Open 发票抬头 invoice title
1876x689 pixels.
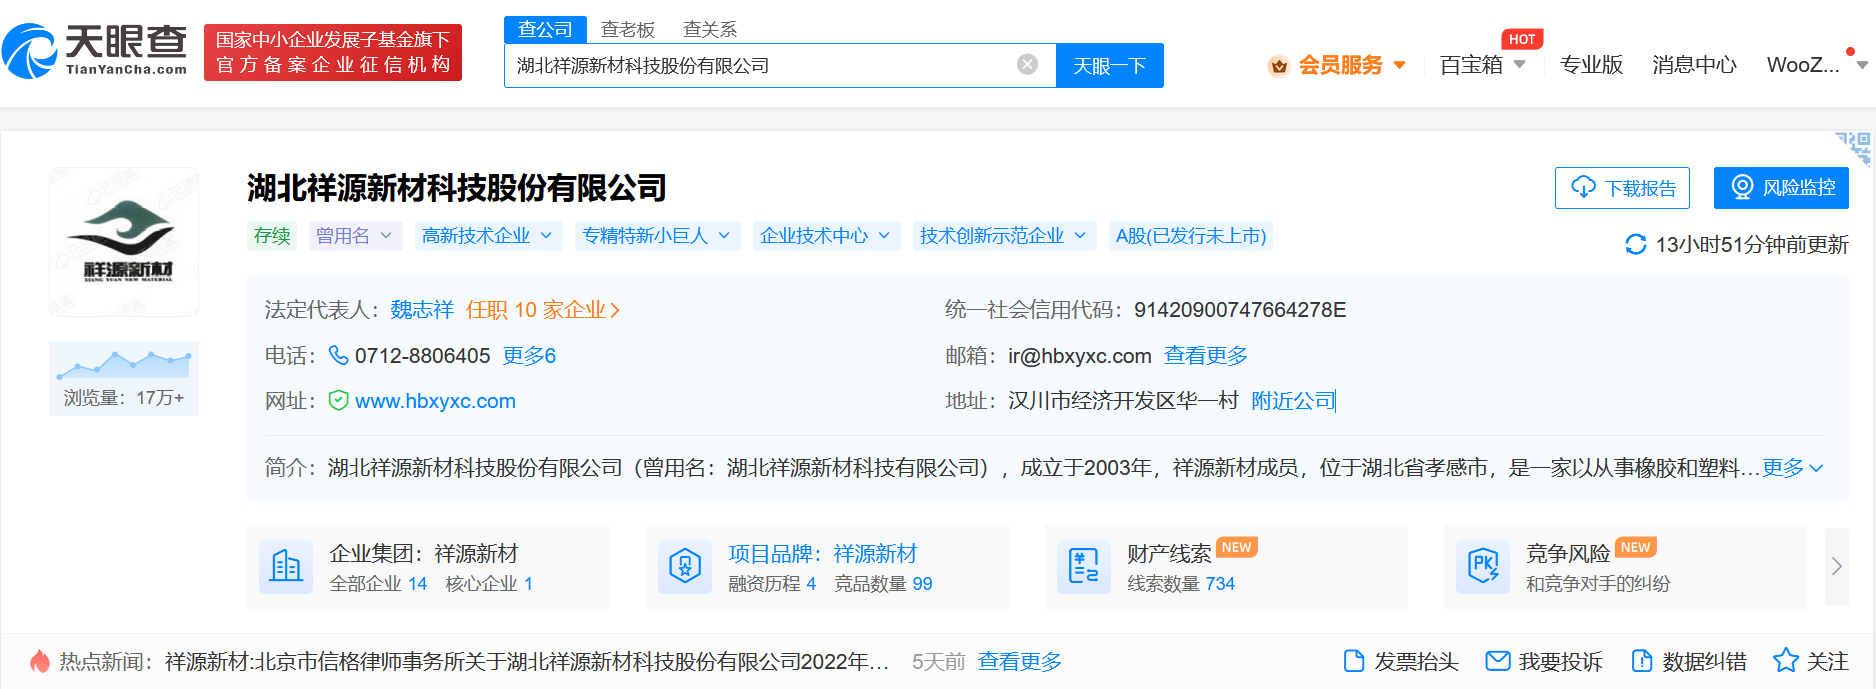(1401, 661)
